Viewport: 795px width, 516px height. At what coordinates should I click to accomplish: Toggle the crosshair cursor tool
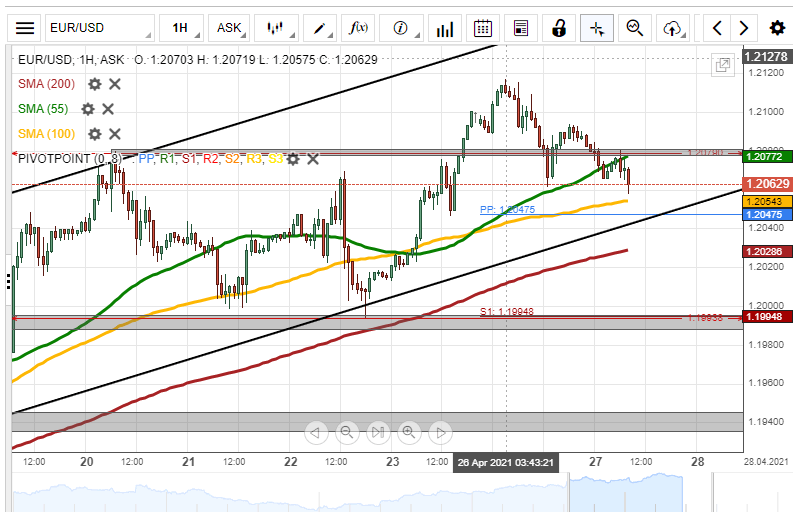[597, 28]
